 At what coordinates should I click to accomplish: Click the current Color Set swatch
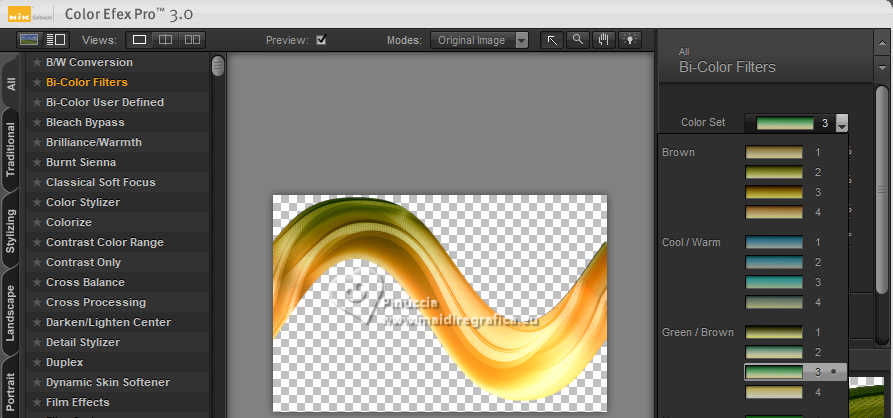(x=785, y=123)
